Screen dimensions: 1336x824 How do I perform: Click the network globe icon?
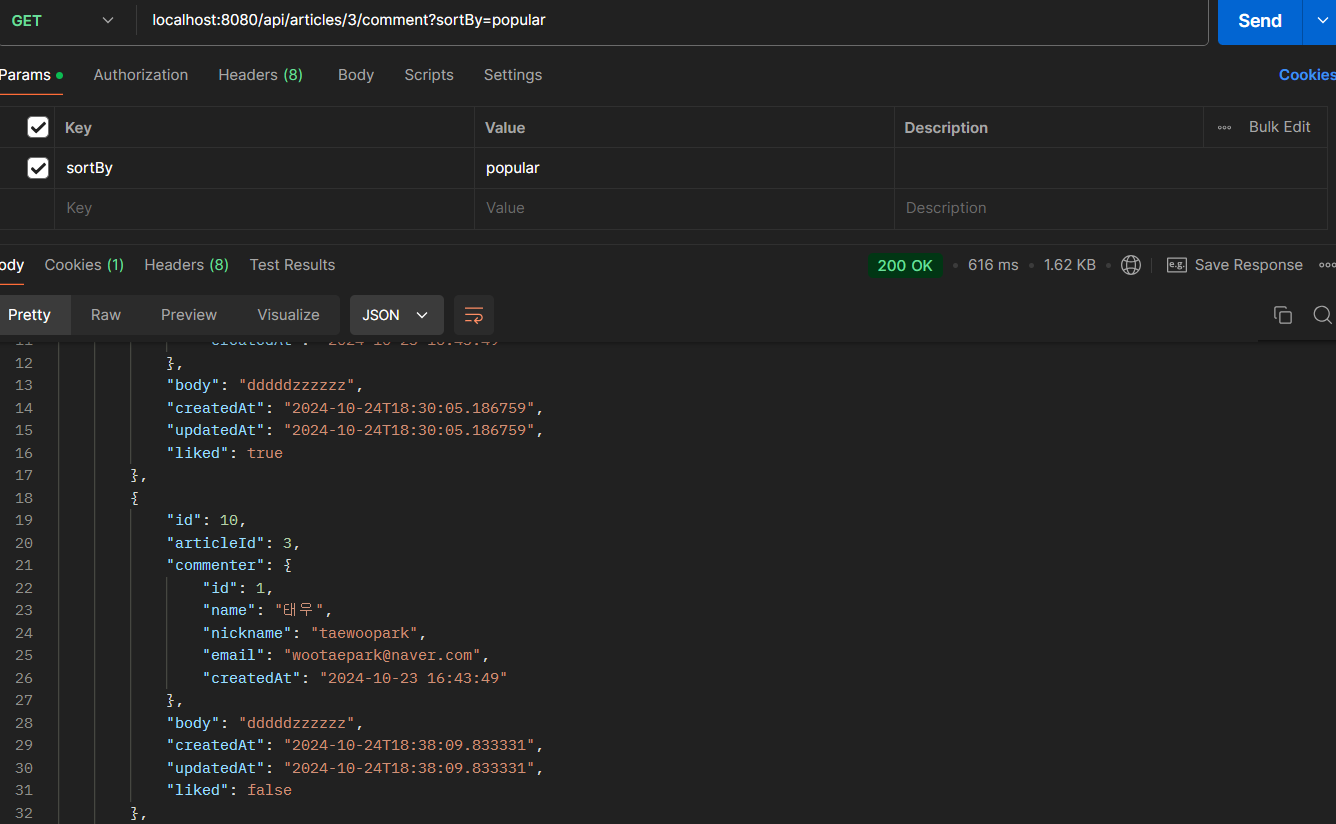click(x=1131, y=265)
